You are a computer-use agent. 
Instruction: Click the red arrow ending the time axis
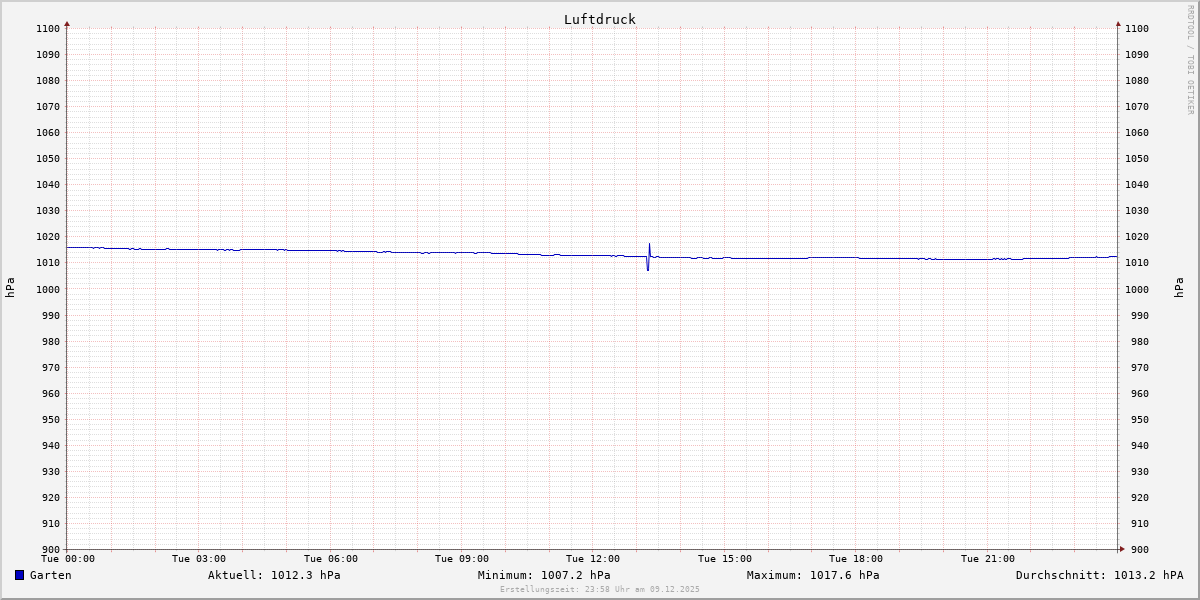1122,549
